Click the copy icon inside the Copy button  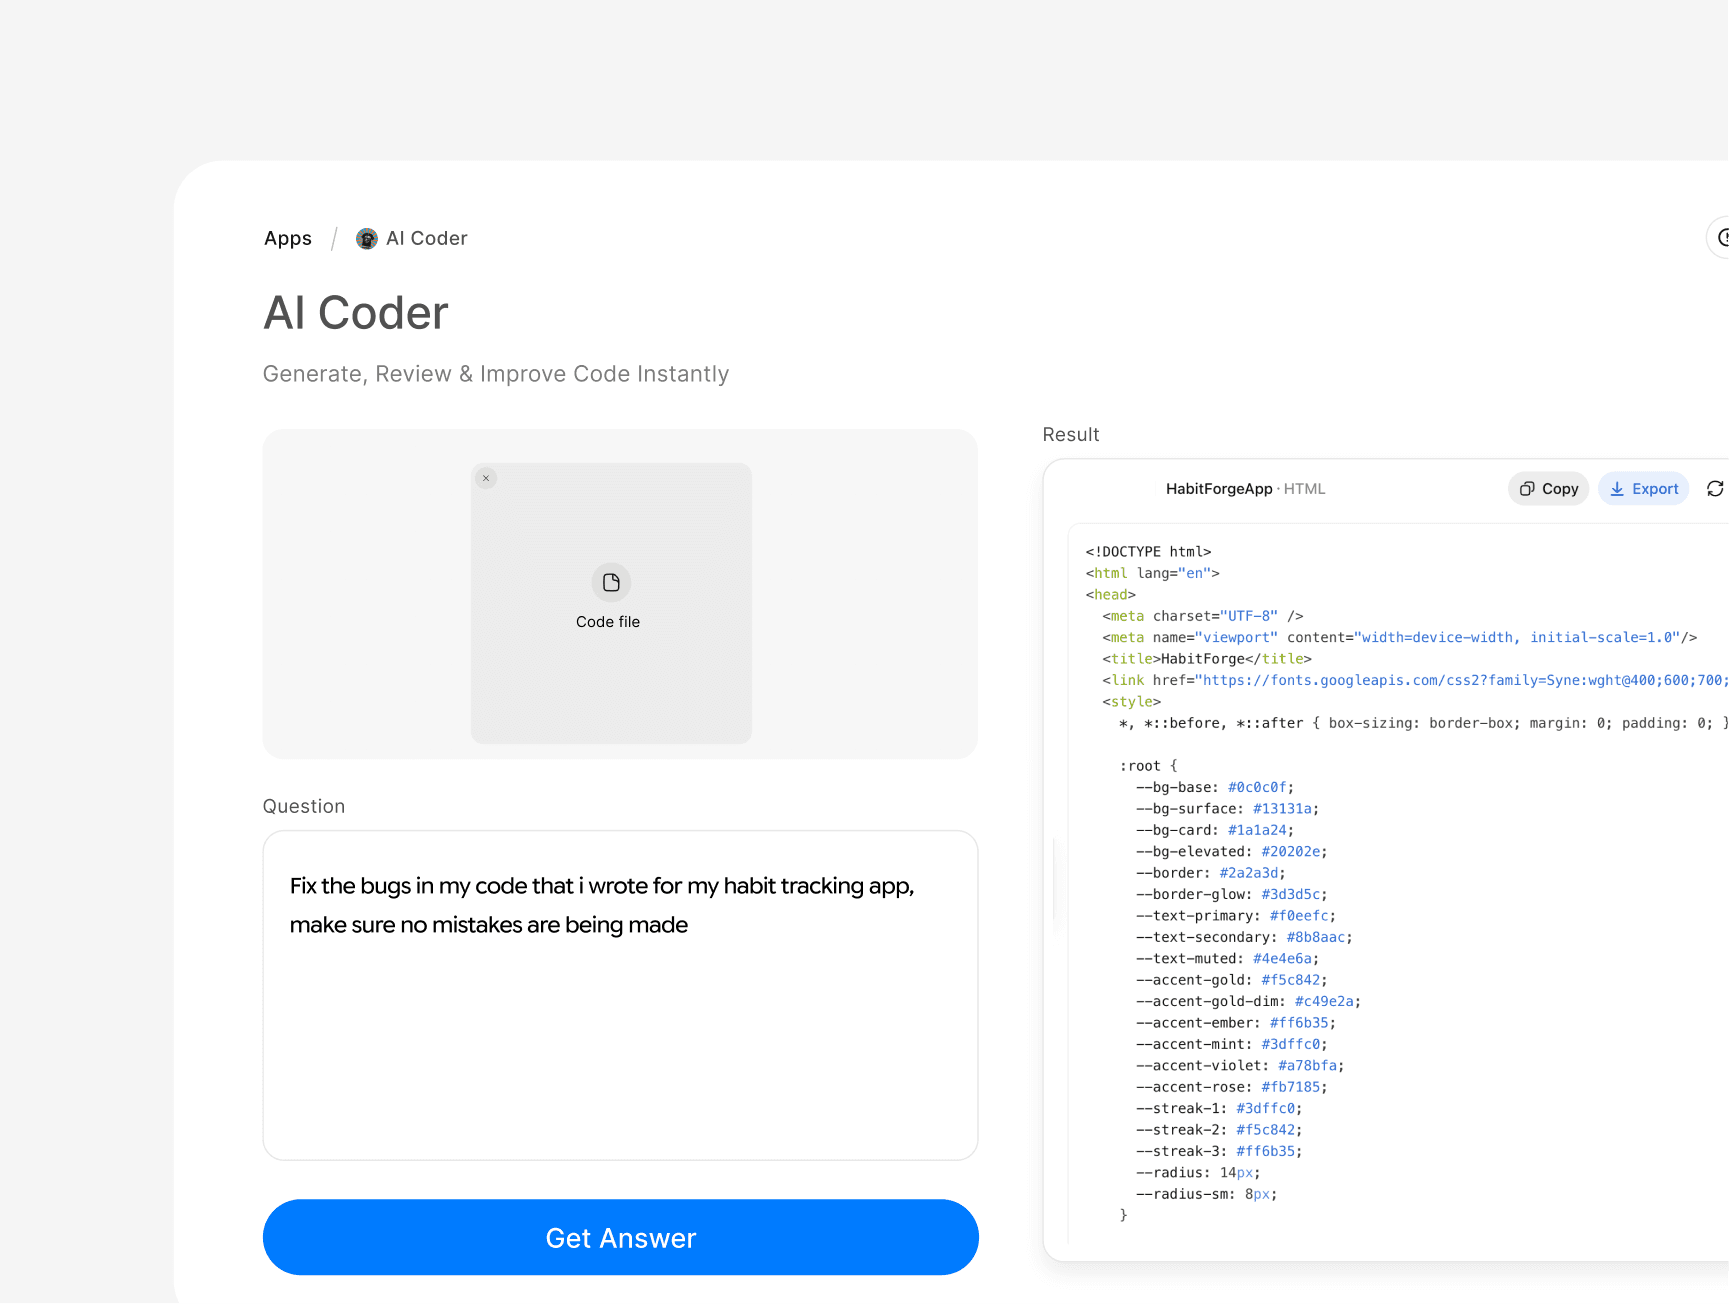[x=1527, y=489]
